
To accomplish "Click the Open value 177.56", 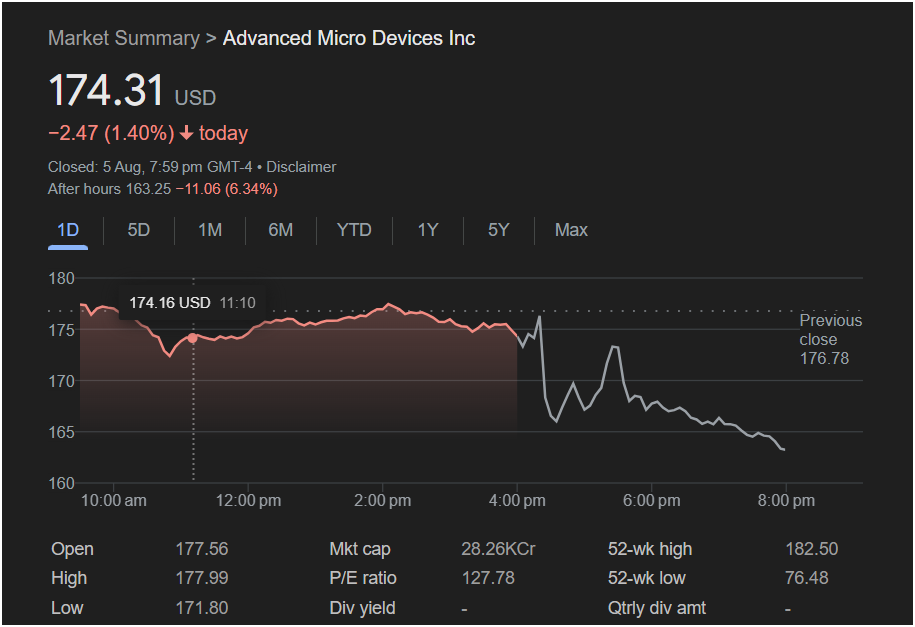I will (202, 549).
